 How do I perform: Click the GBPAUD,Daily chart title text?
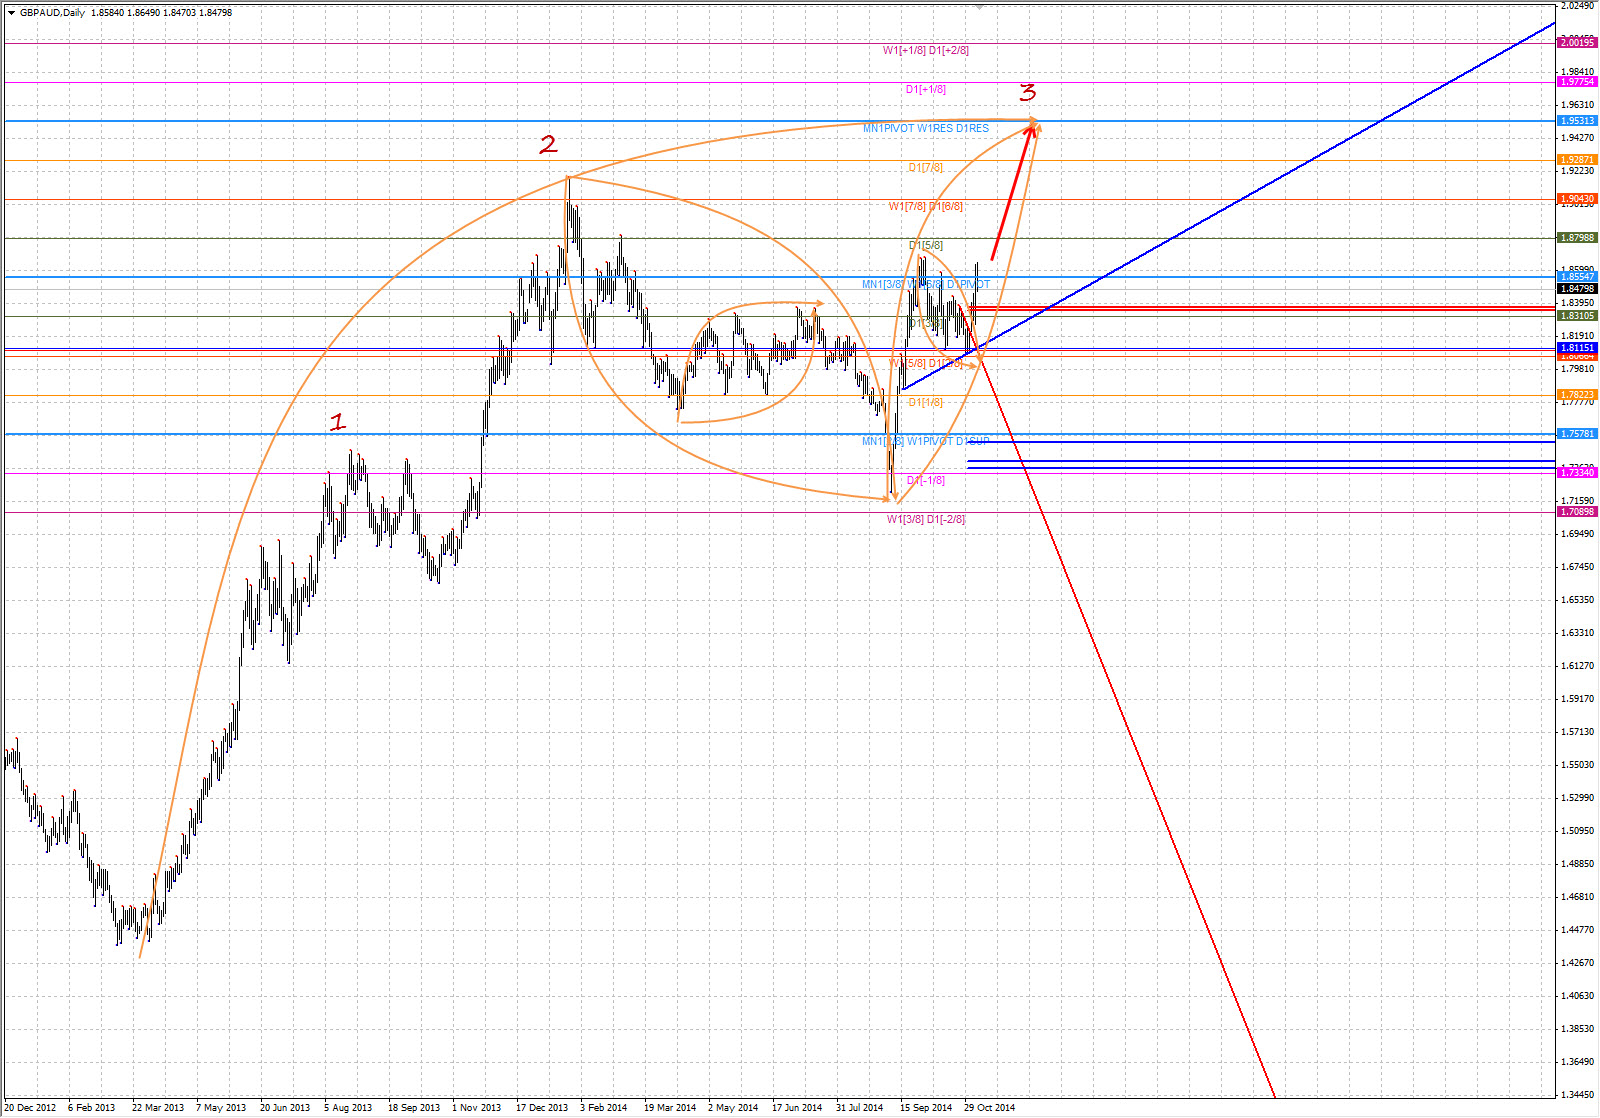[52, 13]
